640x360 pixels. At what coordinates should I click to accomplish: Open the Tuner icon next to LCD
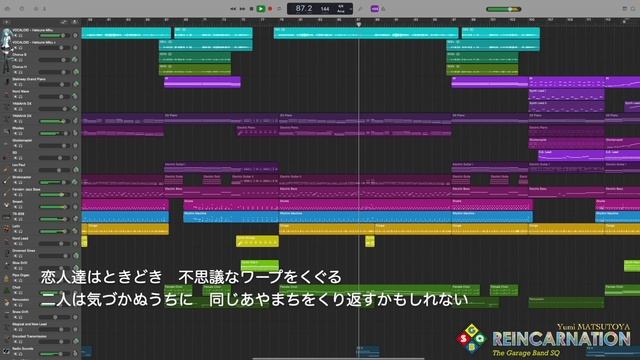pos(360,9)
